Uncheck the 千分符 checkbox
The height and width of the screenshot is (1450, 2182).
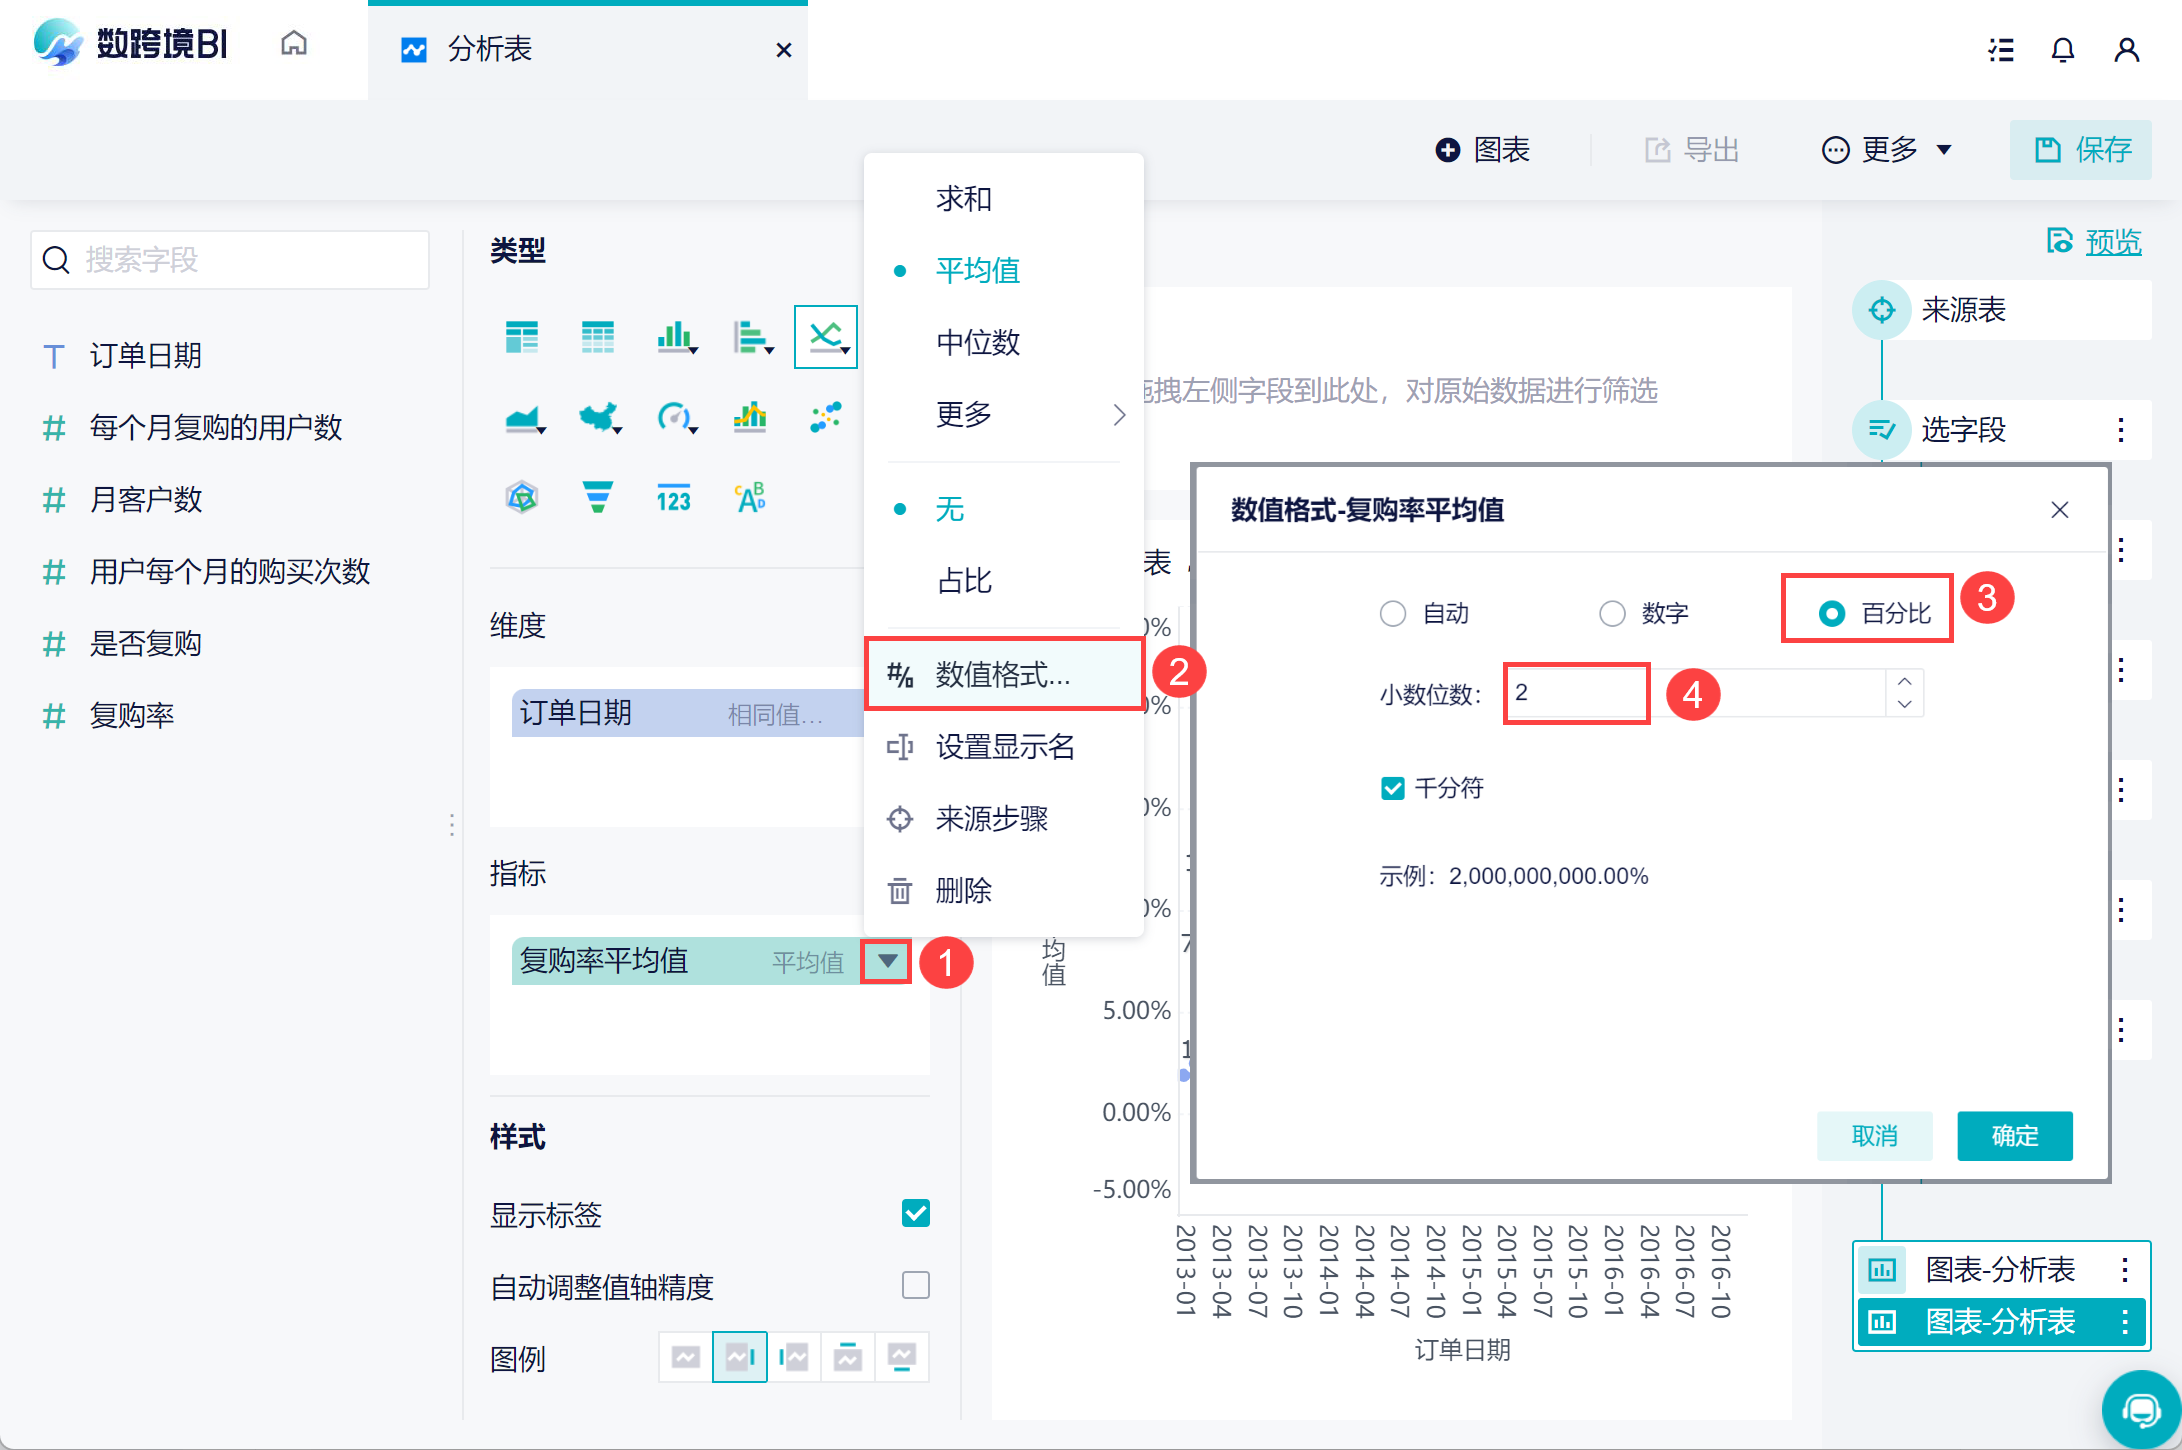click(x=1392, y=788)
